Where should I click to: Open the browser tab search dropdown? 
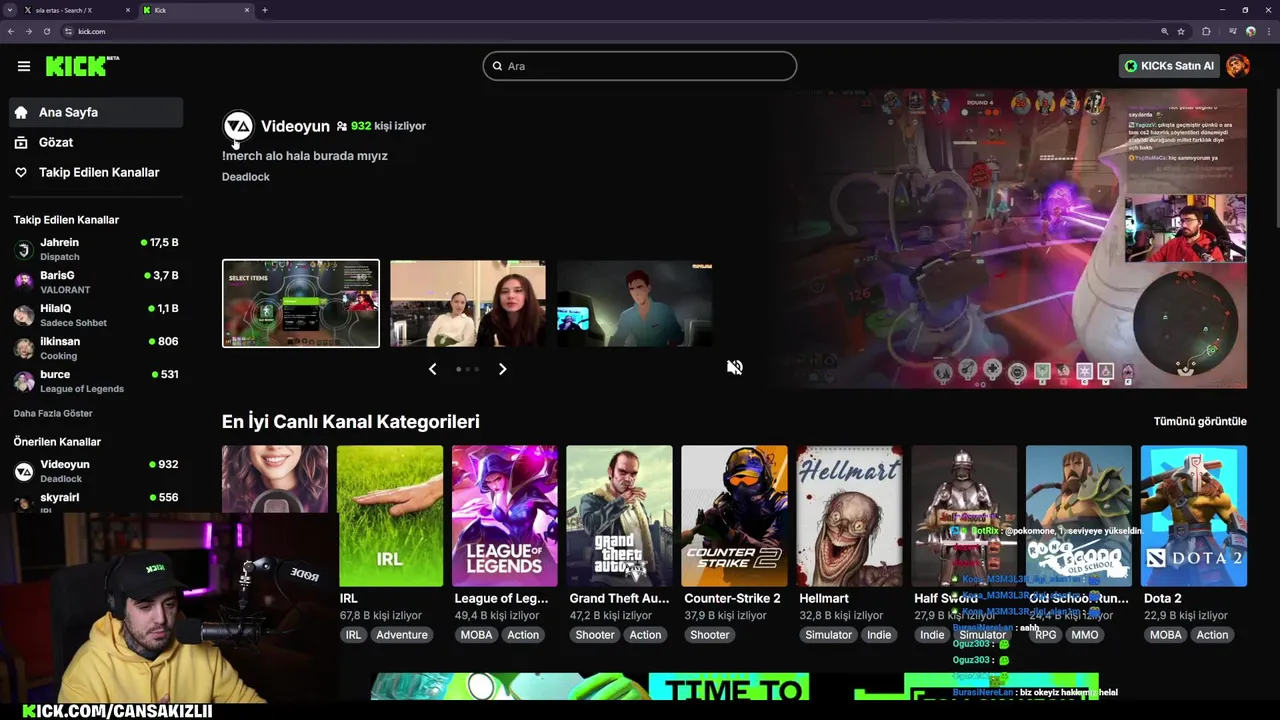[8, 10]
